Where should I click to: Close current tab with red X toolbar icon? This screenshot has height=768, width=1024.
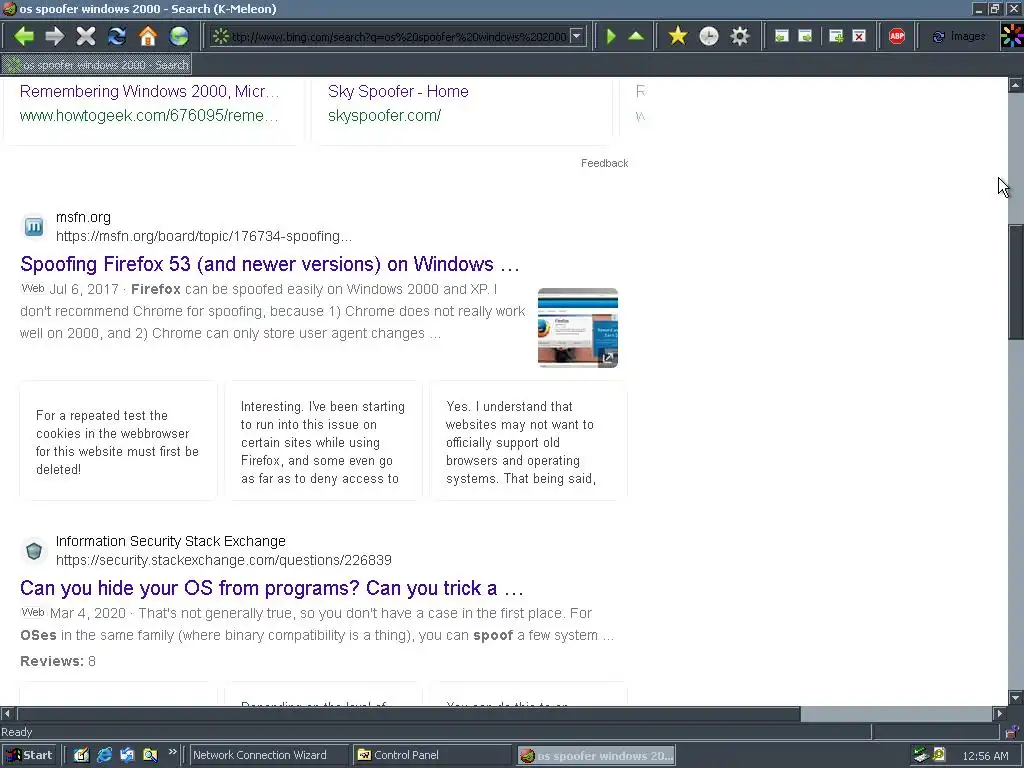(x=859, y=37)
